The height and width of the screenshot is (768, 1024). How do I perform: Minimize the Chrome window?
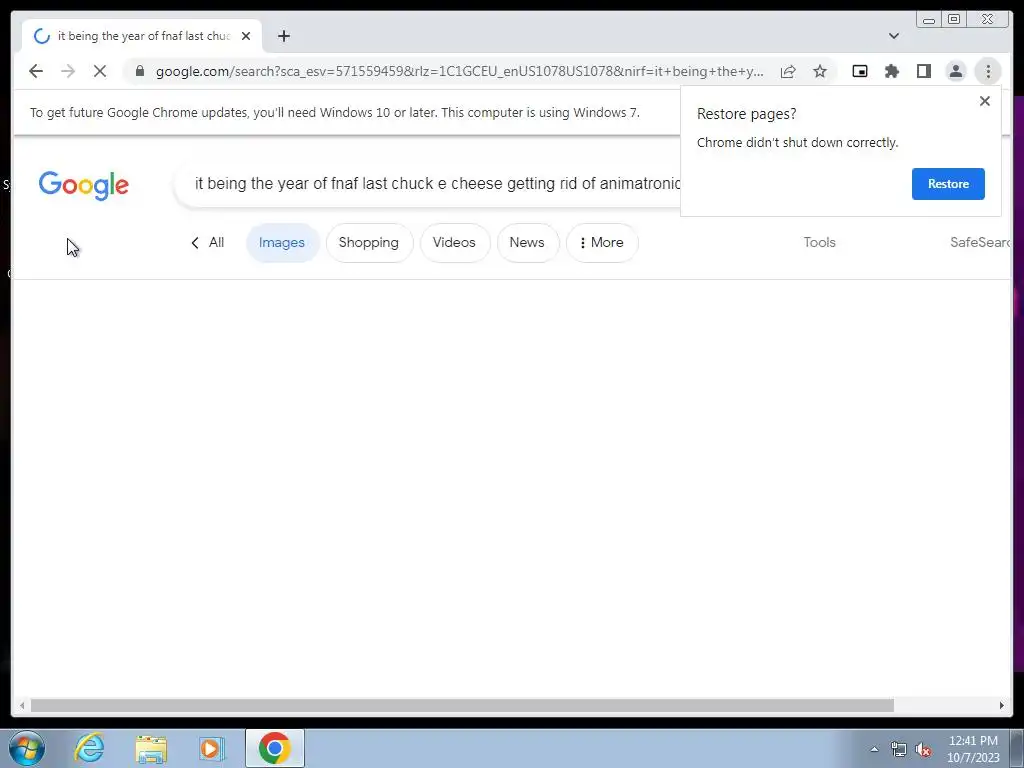pyautogui.click(x=929, y=20)
